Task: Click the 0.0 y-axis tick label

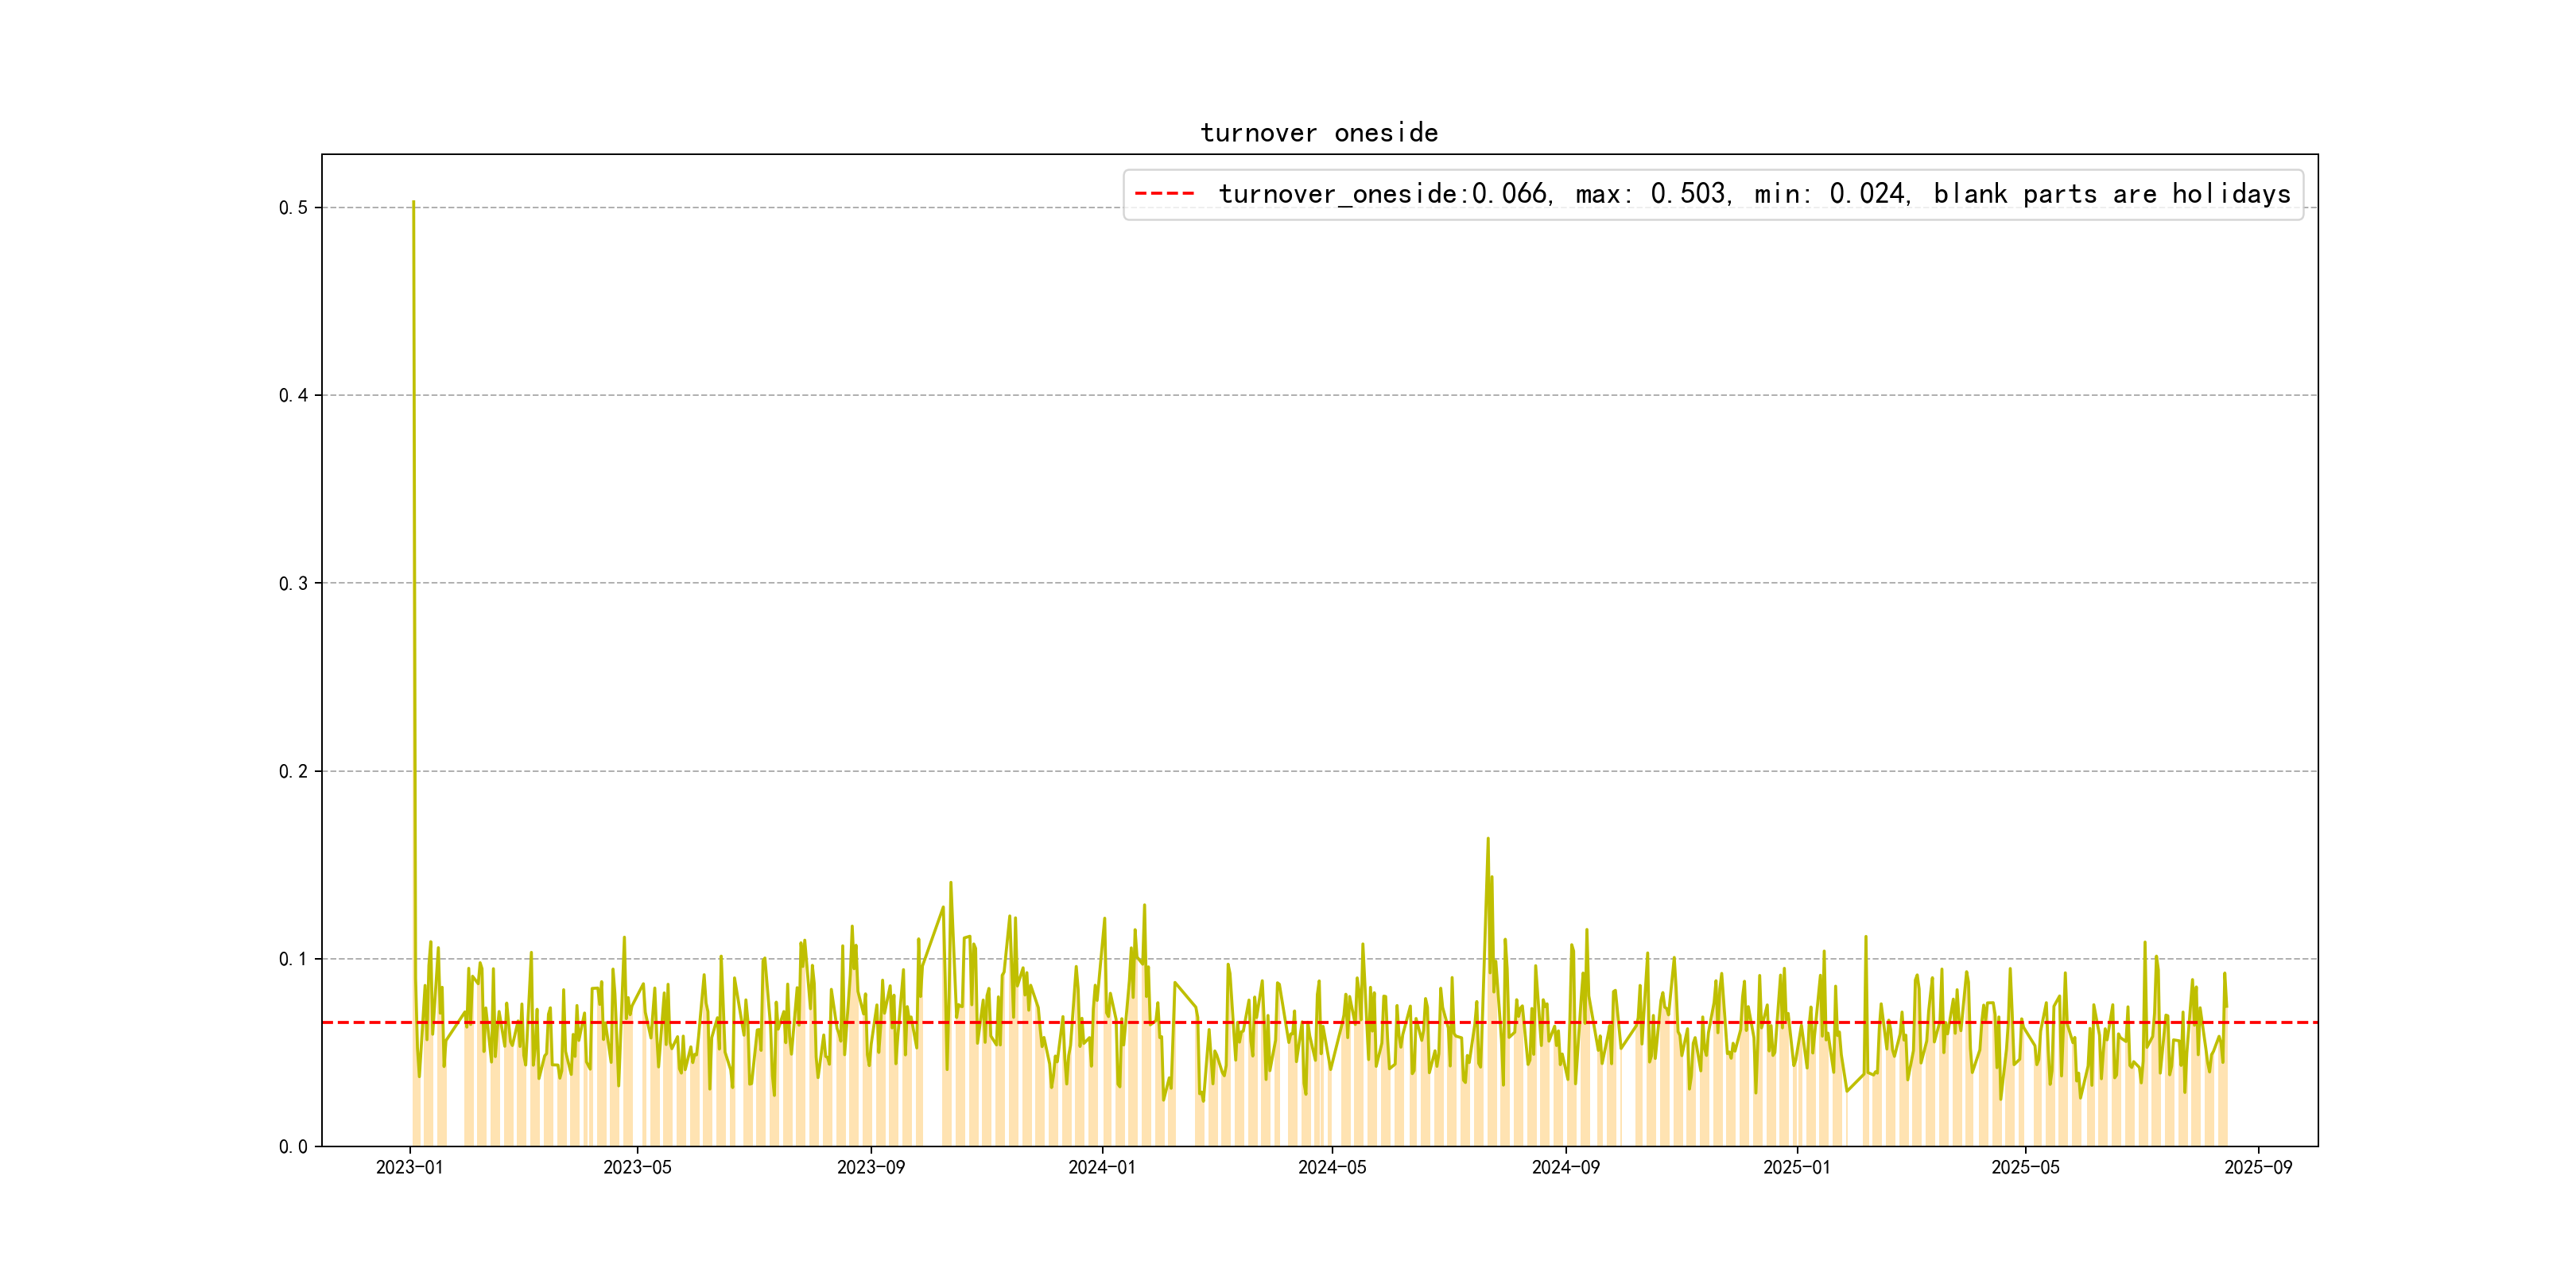Action: 293,1147
